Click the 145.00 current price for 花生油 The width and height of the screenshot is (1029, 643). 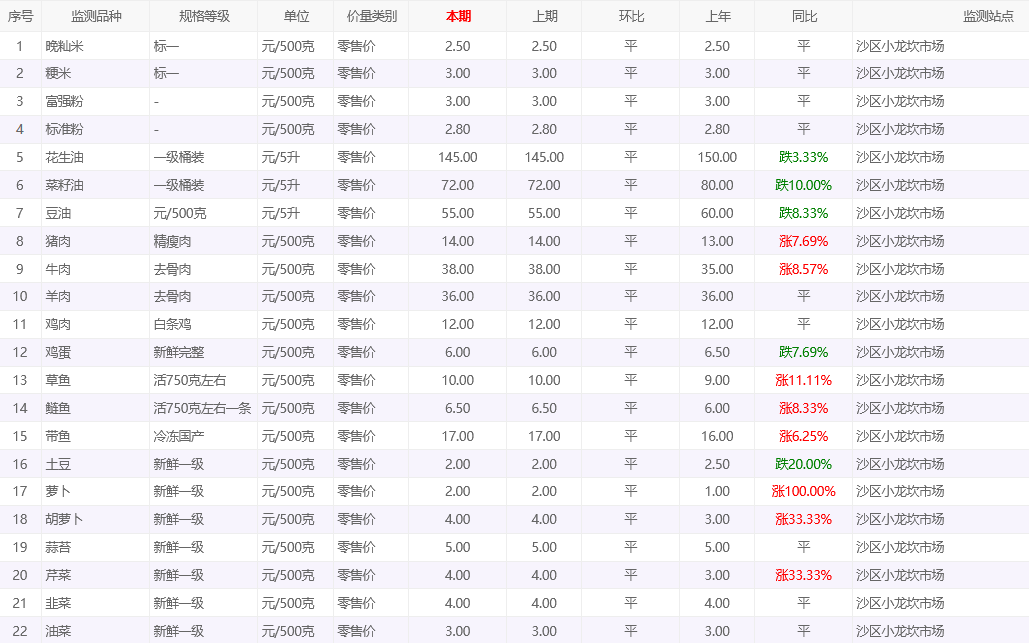click(x=457, y=157)
